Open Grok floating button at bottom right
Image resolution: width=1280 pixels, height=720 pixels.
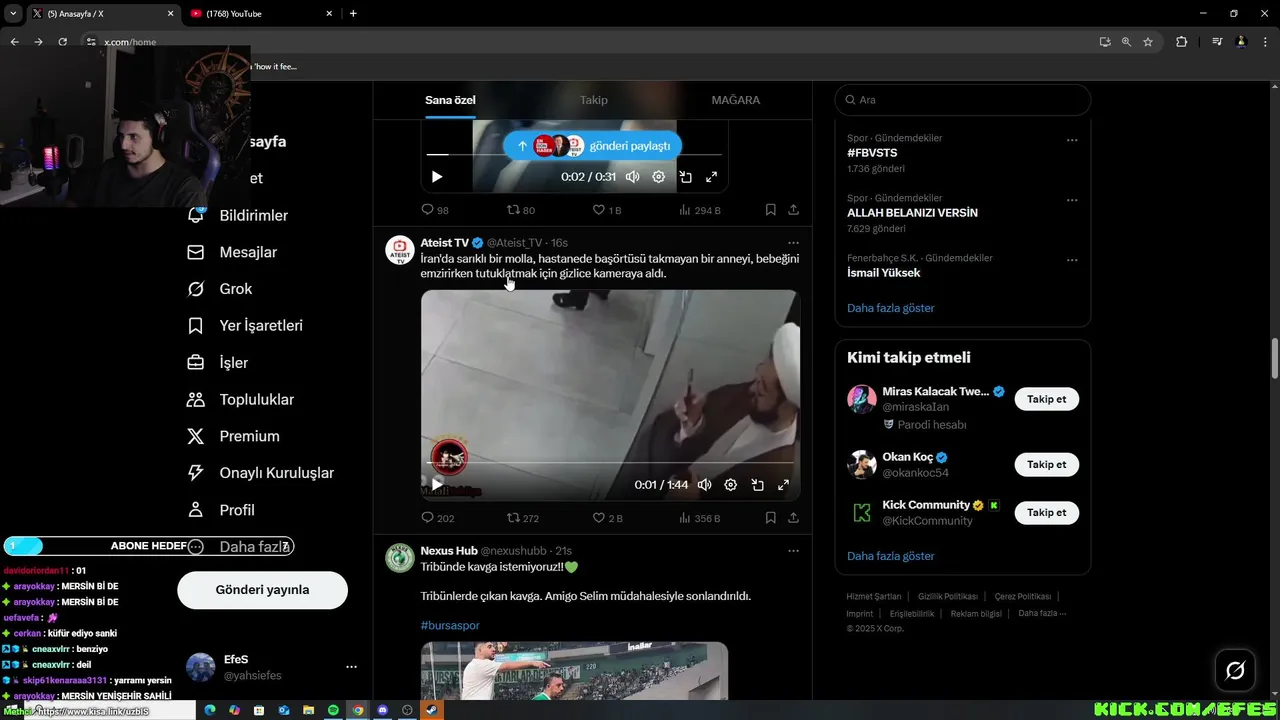[1235, 671]
